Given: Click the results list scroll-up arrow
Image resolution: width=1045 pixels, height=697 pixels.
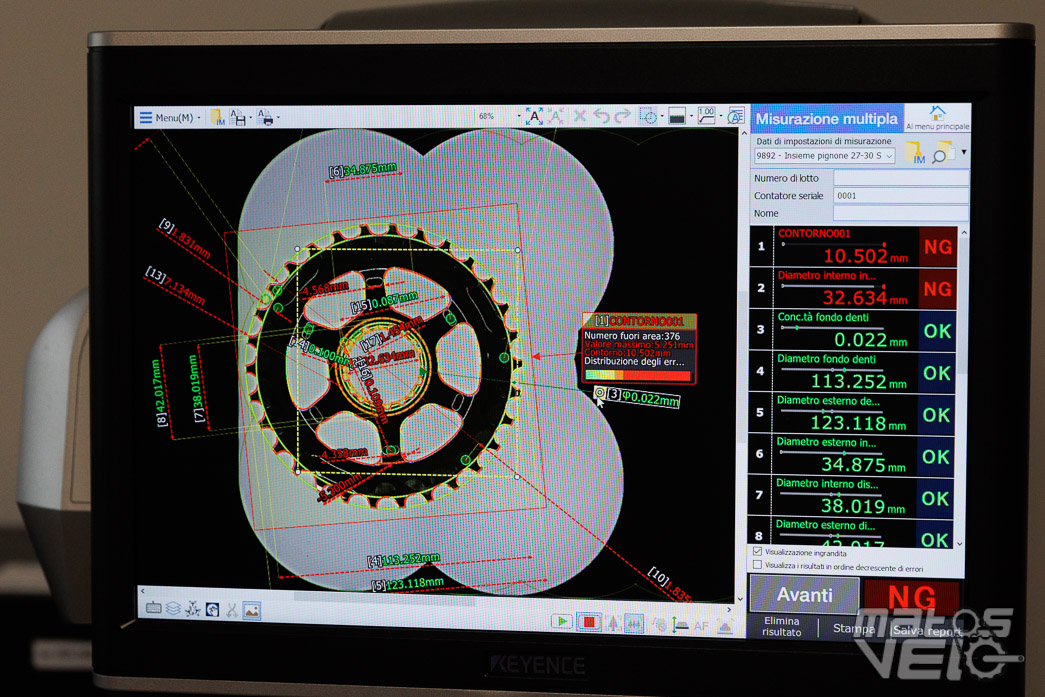Looking at the screenshot, I should click(x=964, y=233).
